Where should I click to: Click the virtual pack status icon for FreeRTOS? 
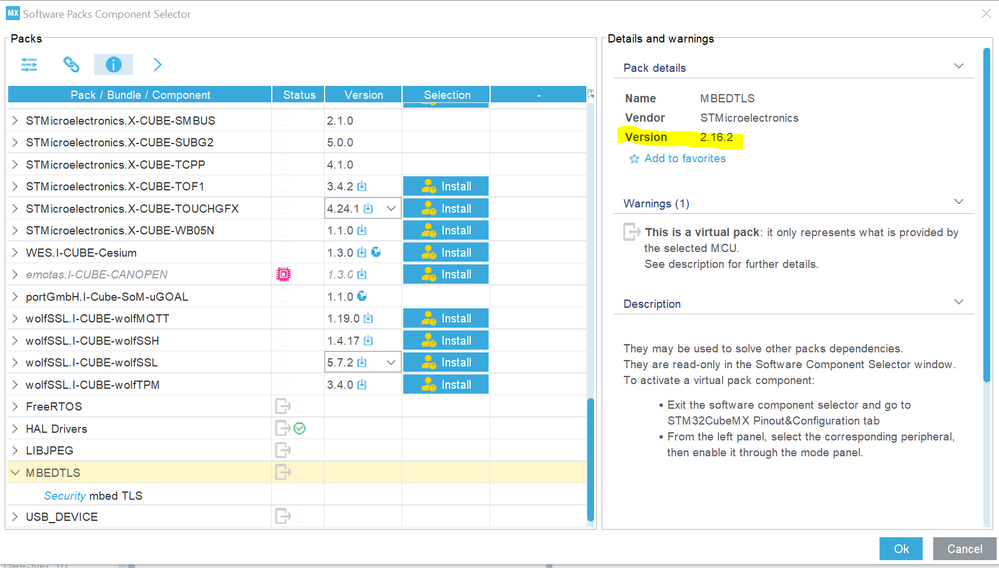click(283, 406)
